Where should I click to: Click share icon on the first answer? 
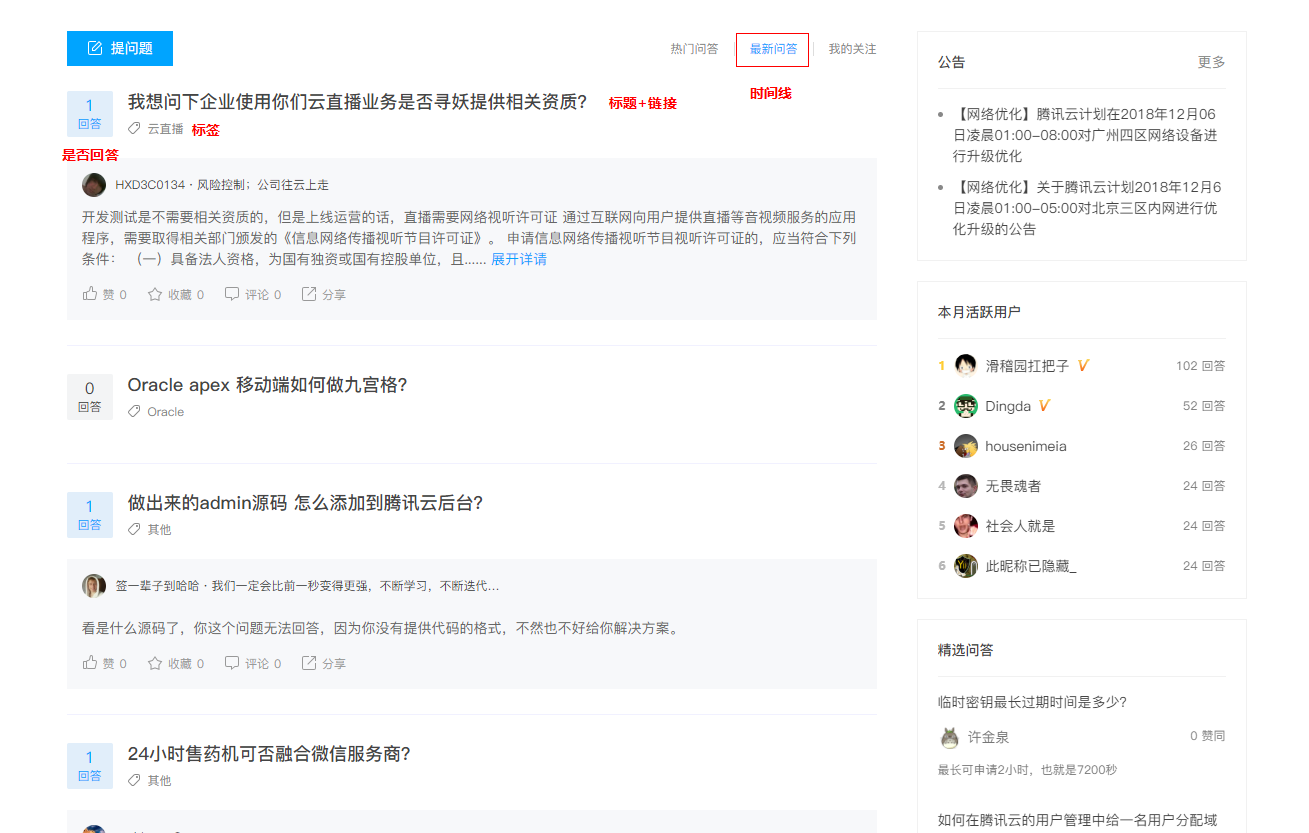point(309,294)
